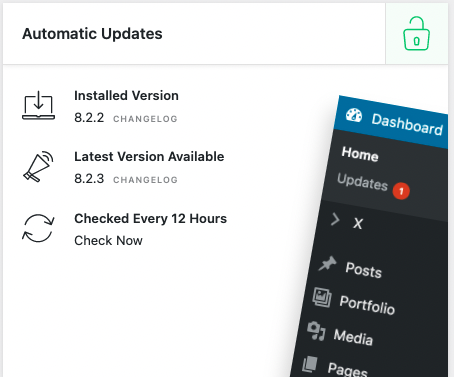Open the Updates submenu entry
The image size is (454, 377).
(x=362, y=182)
